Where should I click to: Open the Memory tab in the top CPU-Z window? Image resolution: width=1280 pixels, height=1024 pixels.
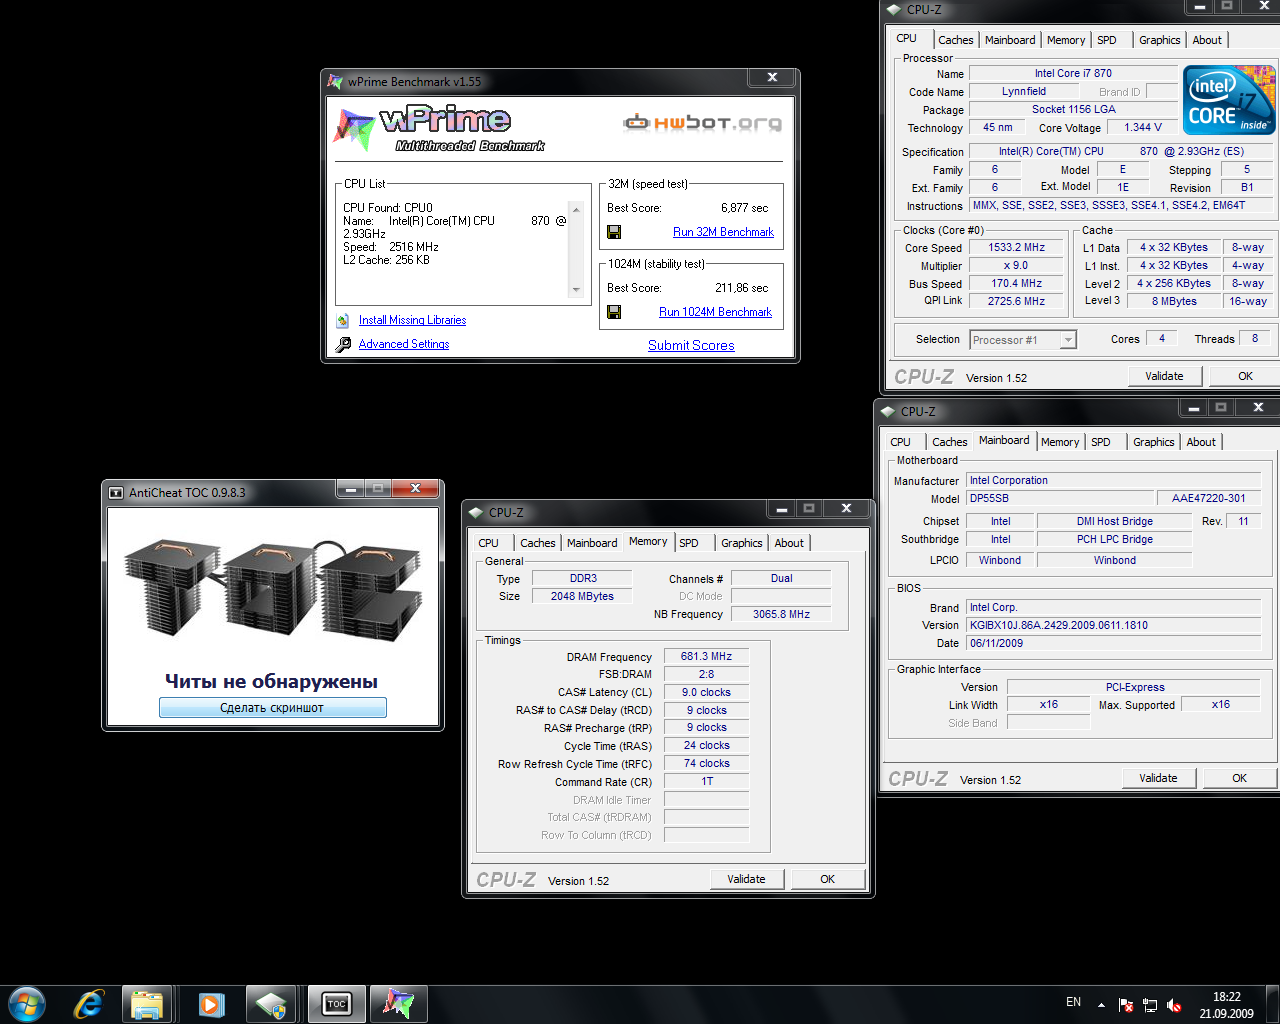pos(1066,40)
